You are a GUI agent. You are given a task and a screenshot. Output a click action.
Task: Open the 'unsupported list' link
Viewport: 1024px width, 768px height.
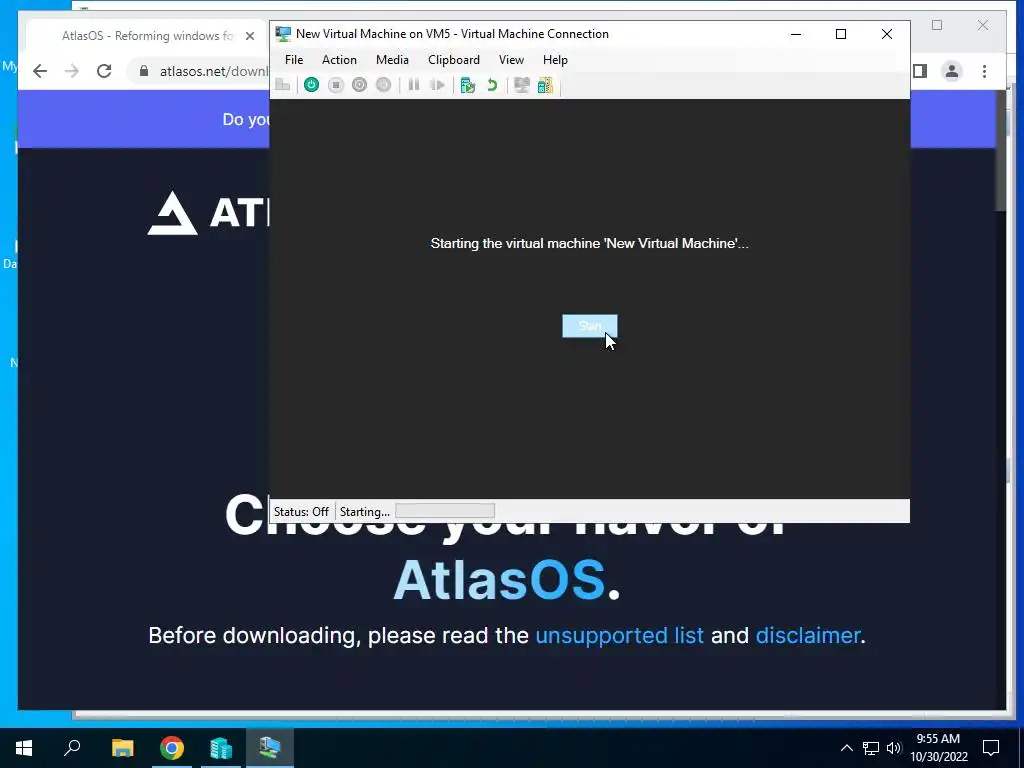[x=619, y=635]
